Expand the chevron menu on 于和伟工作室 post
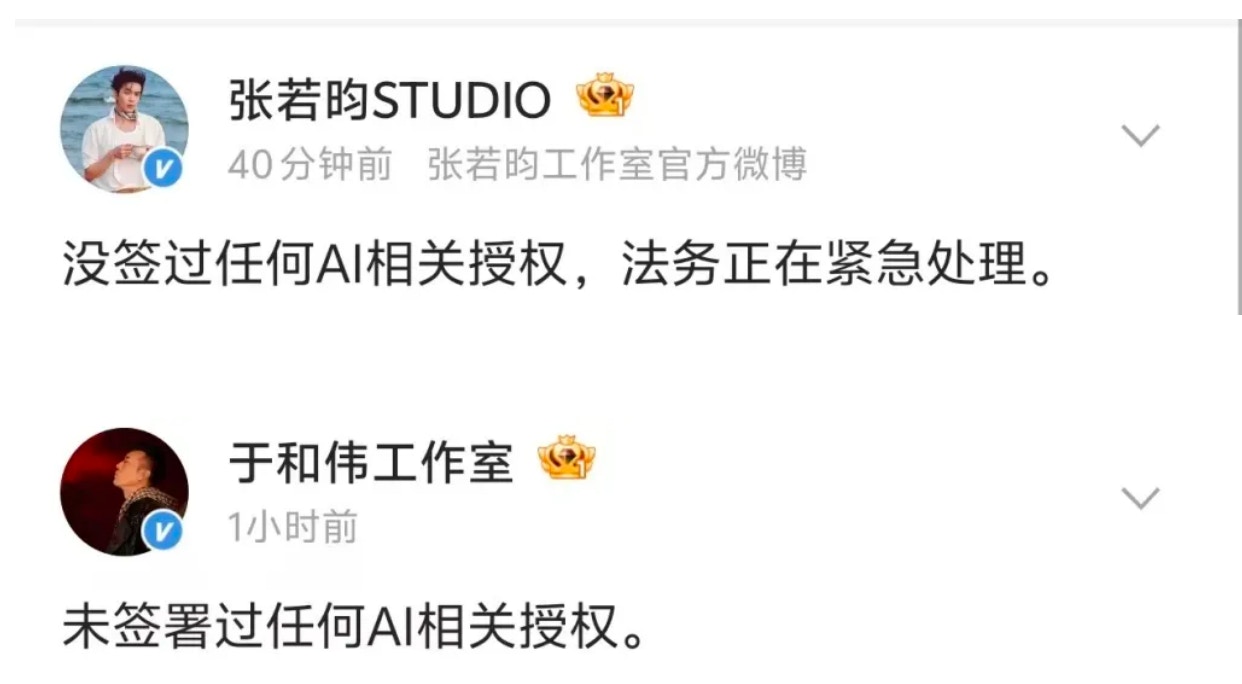The height and width of the screenshot is (684, 1242). tap(1140, 497)
